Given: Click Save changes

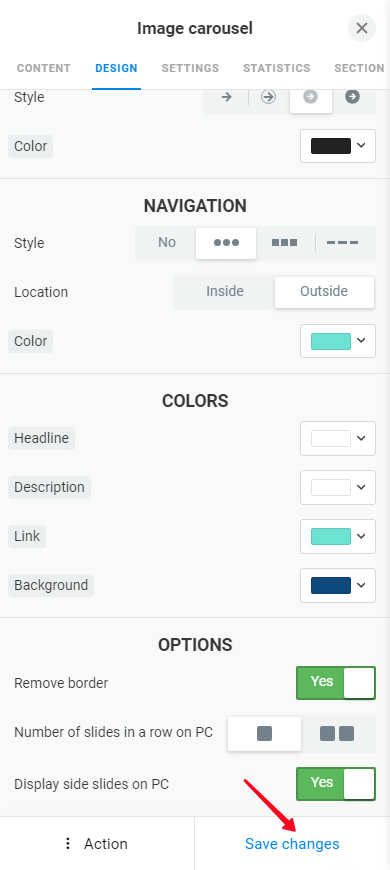Looking at the screenshot, I should (x=292, y=844).
